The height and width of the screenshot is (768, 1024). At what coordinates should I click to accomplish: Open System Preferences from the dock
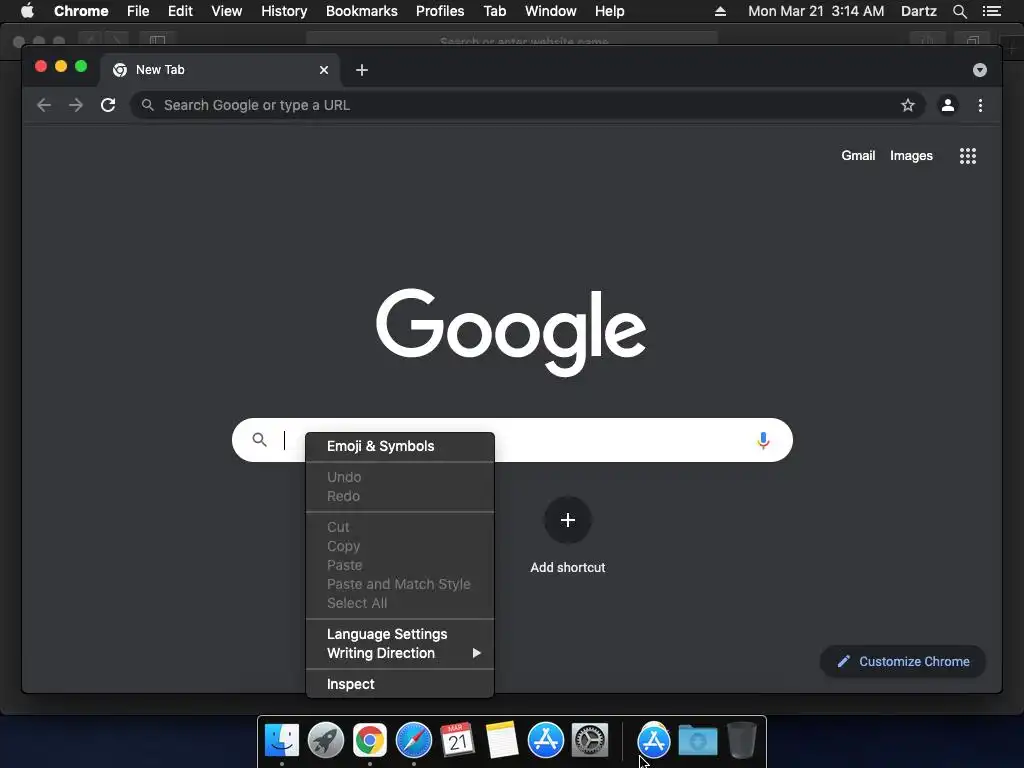coord(590,740)
